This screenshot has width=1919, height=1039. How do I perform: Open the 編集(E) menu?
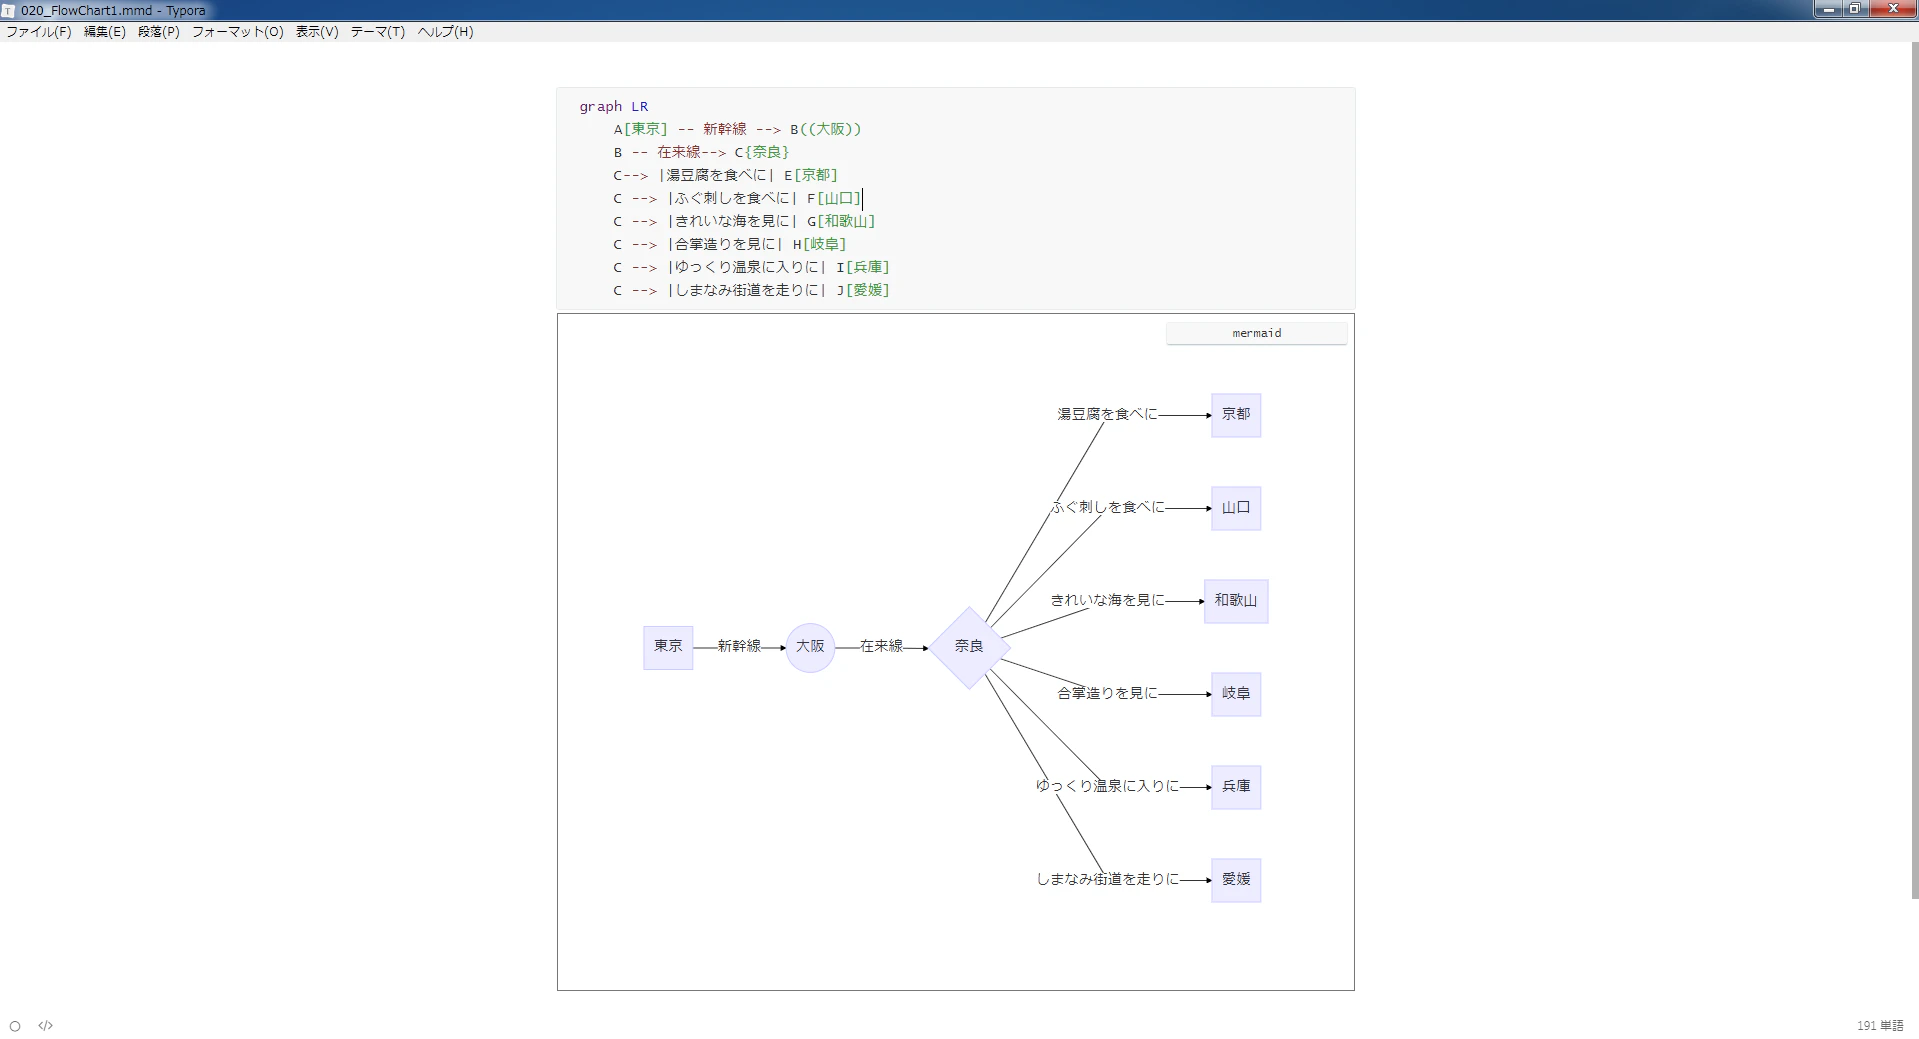105,32
